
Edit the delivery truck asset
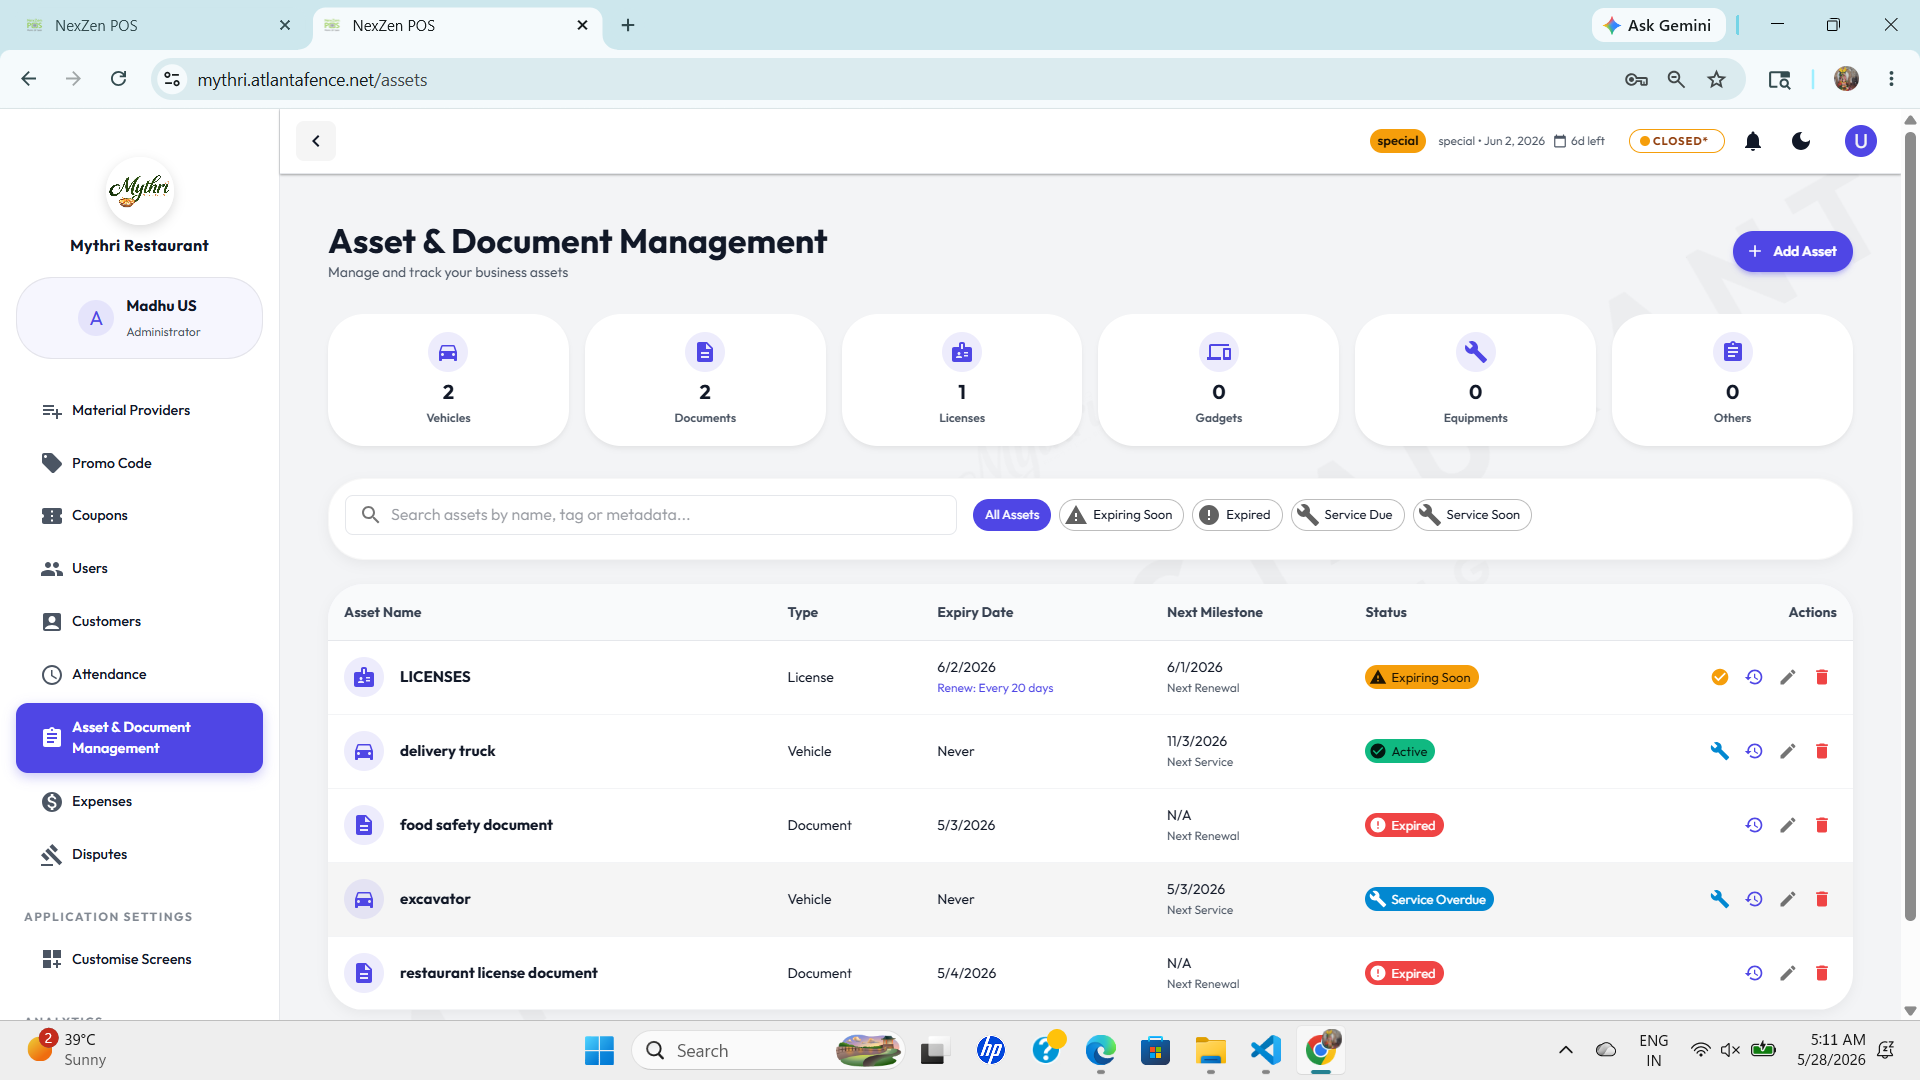(x=1788, y=751)
